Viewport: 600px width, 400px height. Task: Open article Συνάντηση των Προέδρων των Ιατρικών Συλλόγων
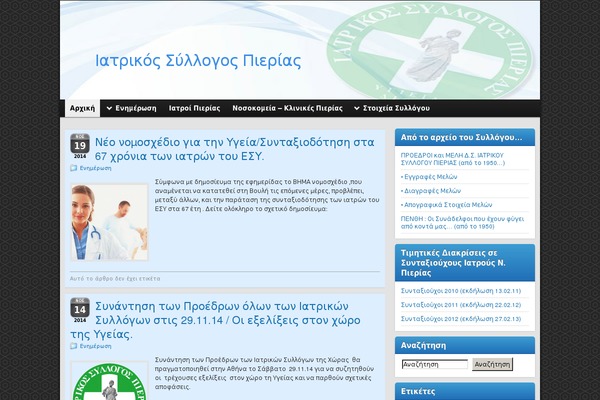[215, 320]
